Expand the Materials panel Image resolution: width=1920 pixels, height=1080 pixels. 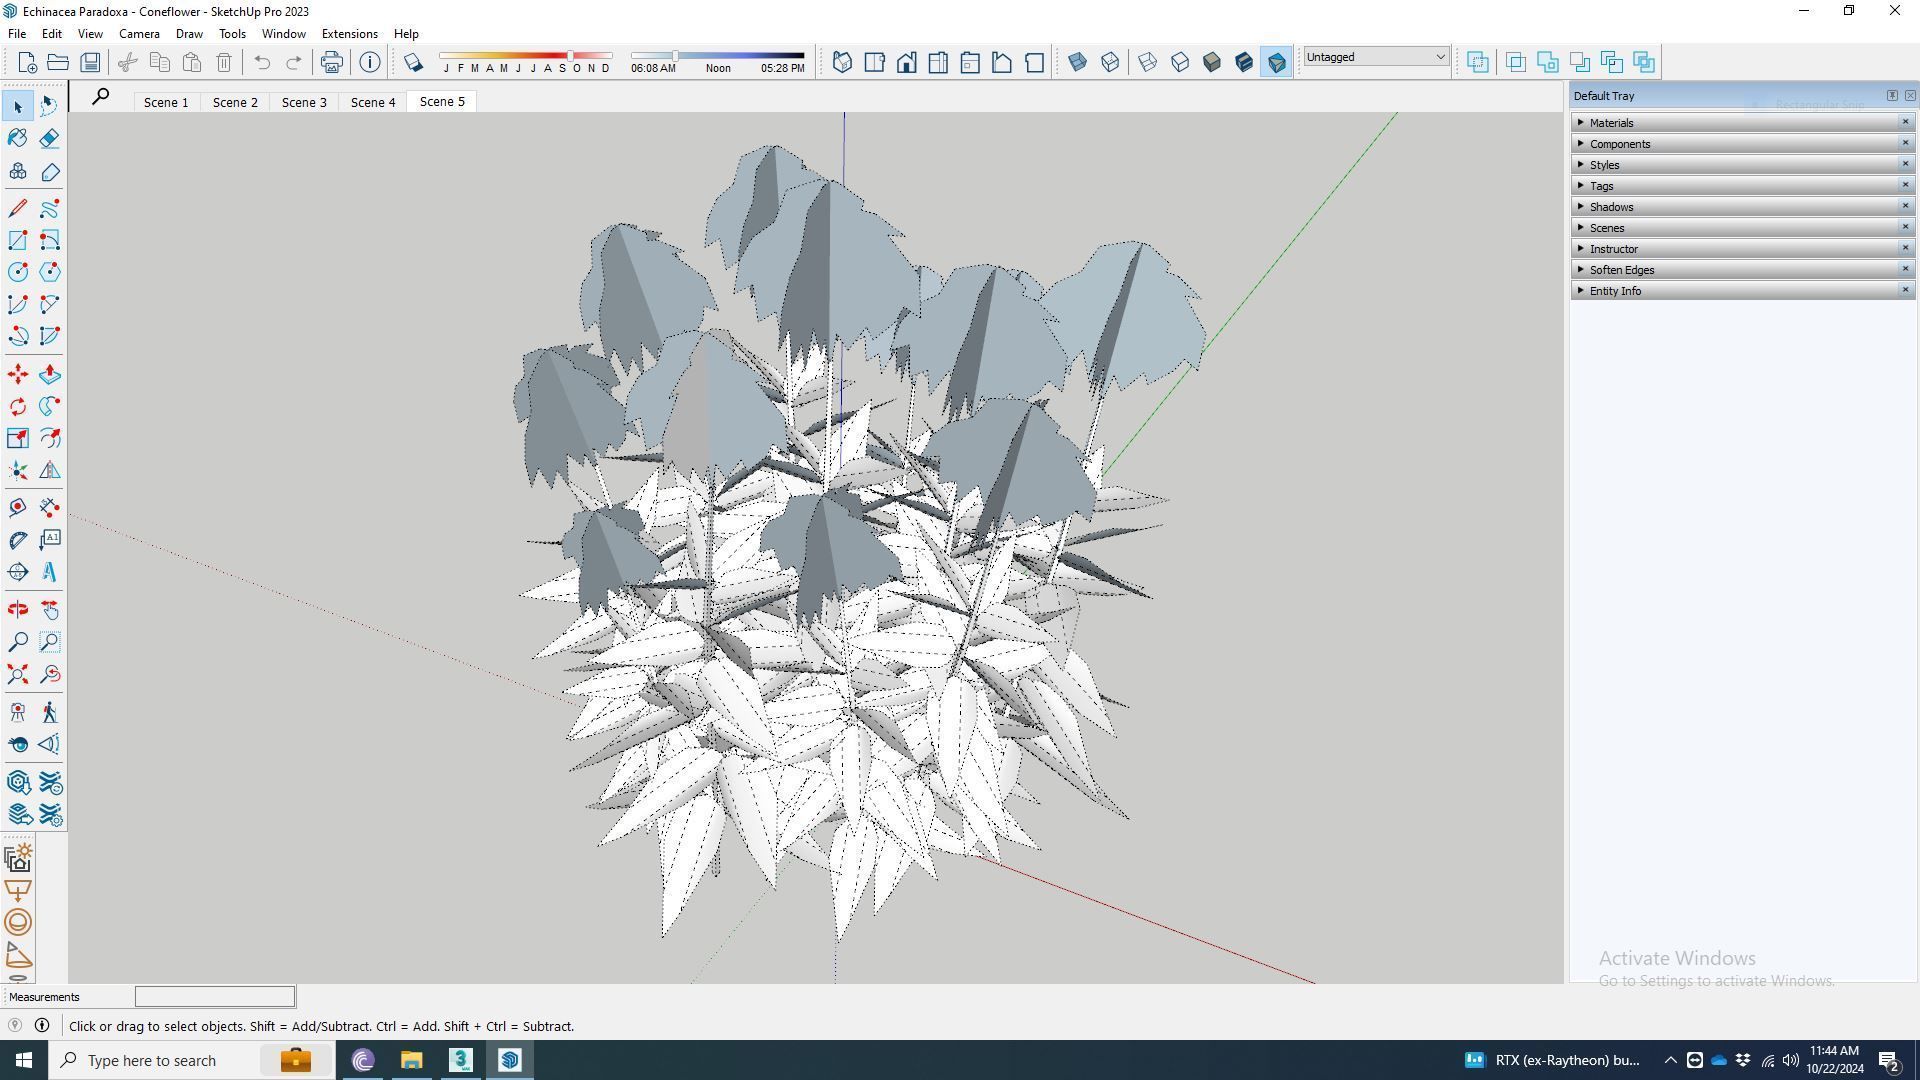coord(1611,123)
